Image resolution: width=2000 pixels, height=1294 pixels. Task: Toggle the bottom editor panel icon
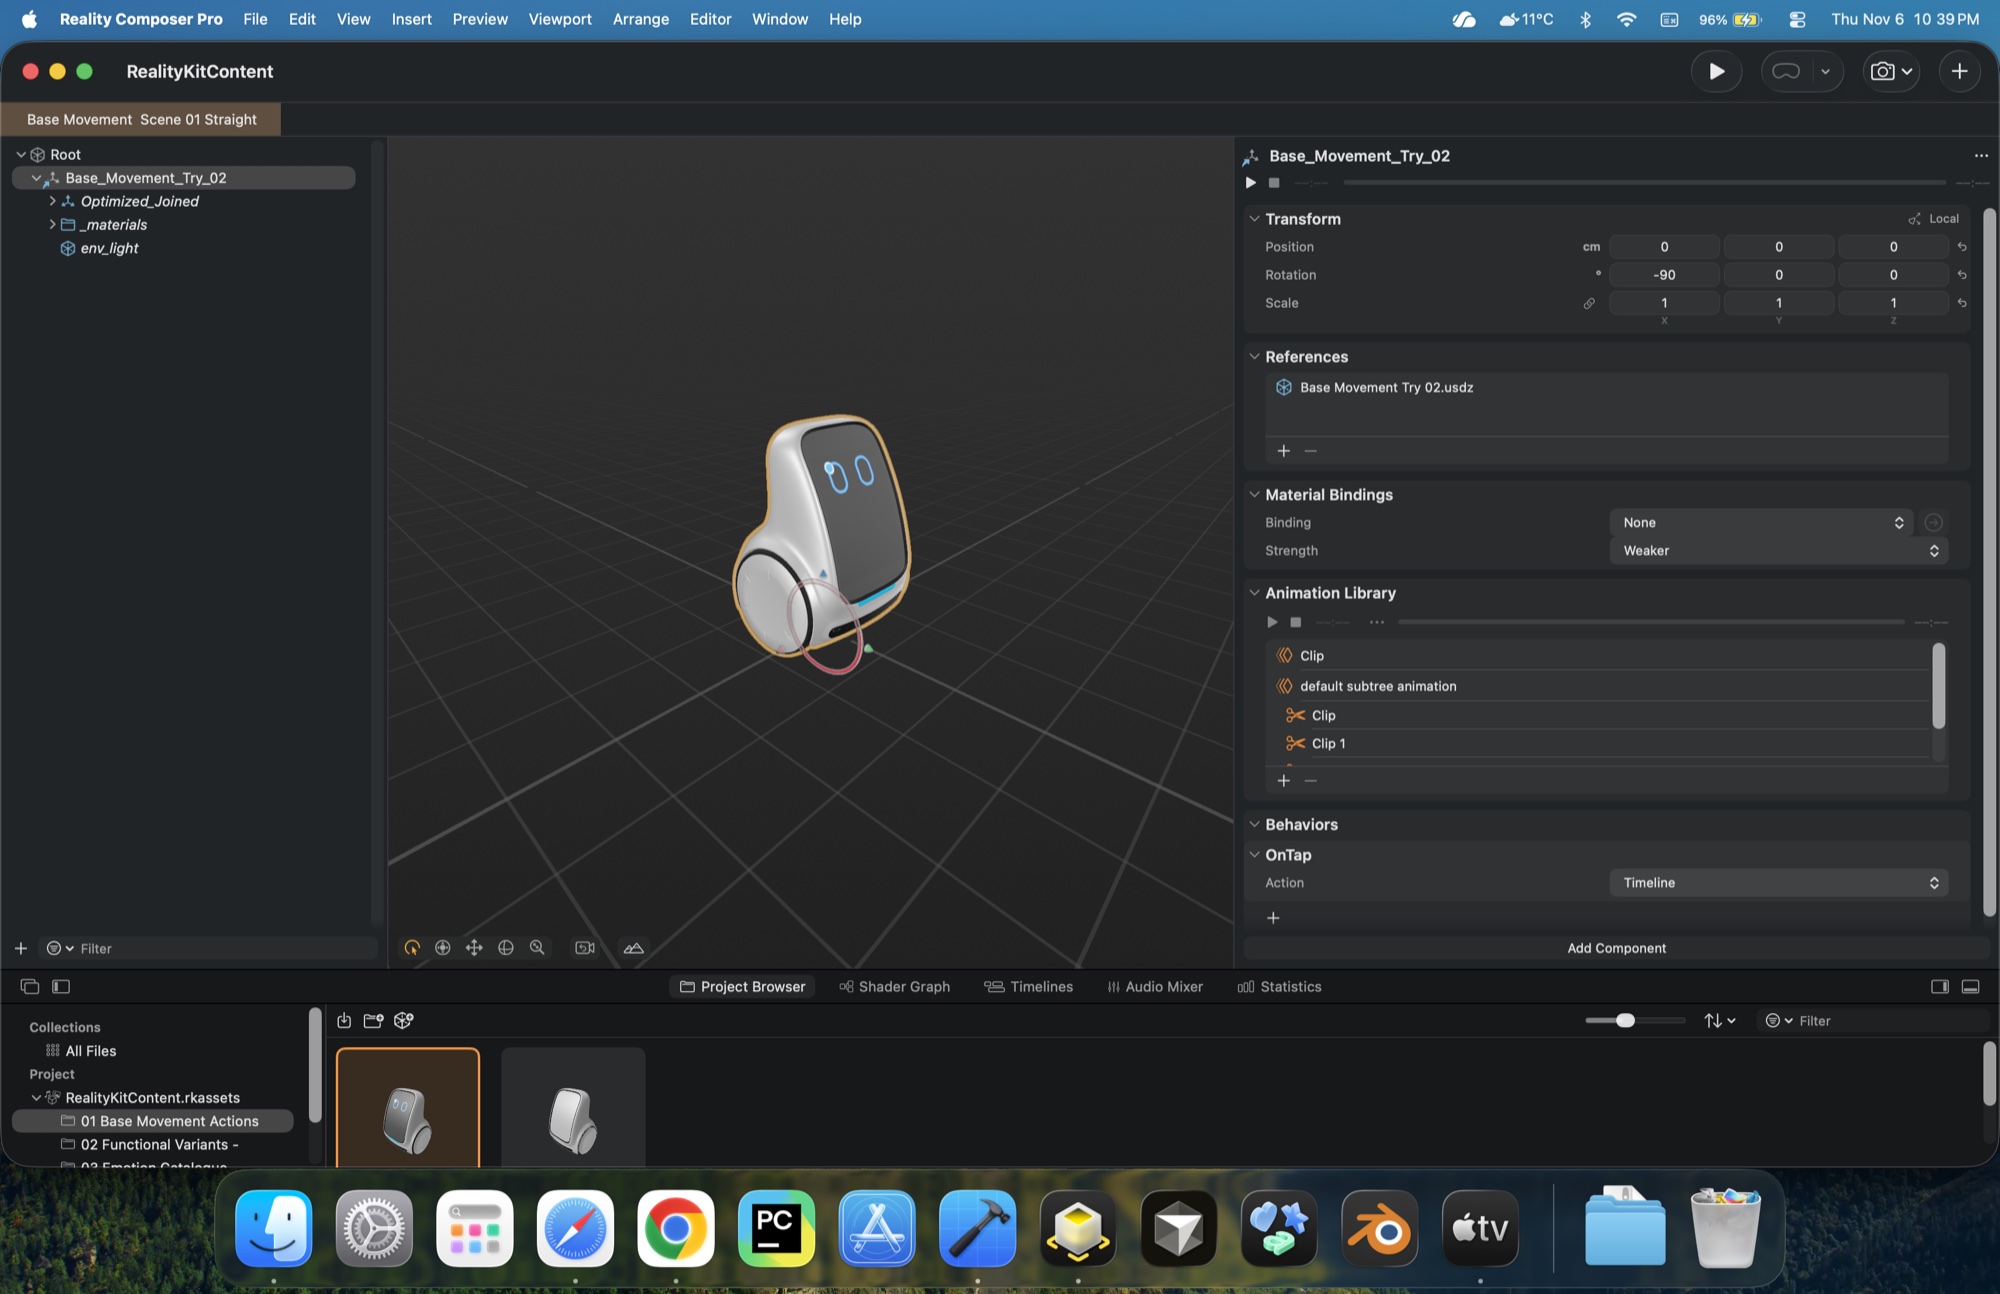[1970, 986]
